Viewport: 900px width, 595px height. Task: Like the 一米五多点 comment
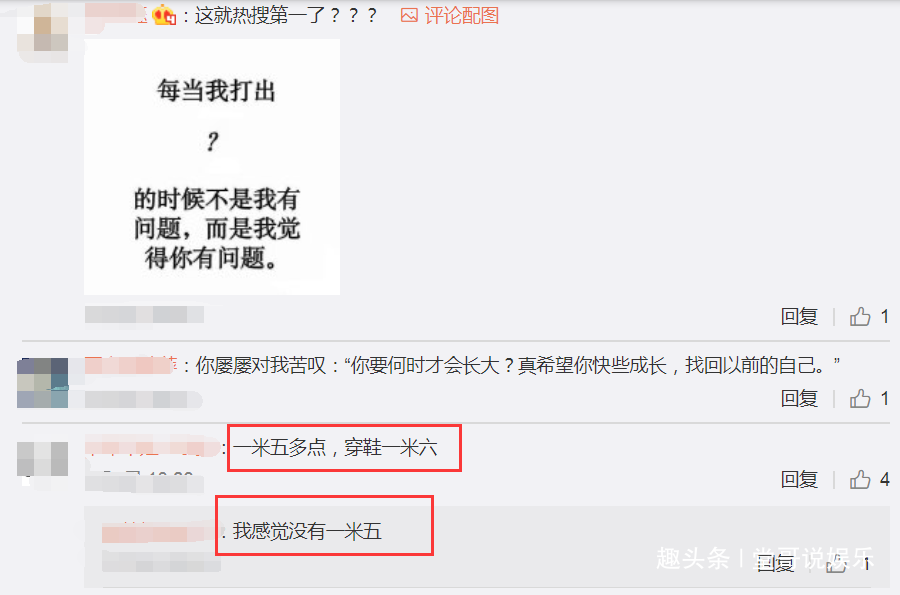pyautogui.click(x=860, y=479)
